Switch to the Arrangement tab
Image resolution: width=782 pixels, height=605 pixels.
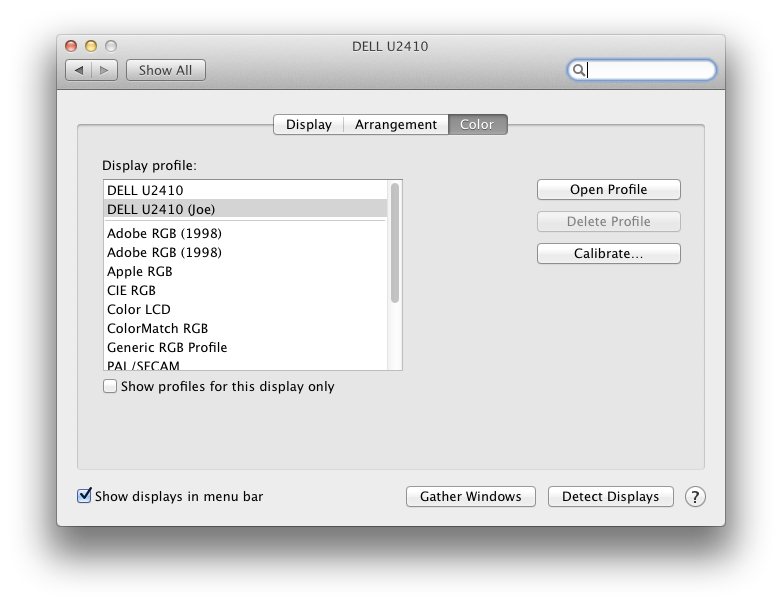396,124
